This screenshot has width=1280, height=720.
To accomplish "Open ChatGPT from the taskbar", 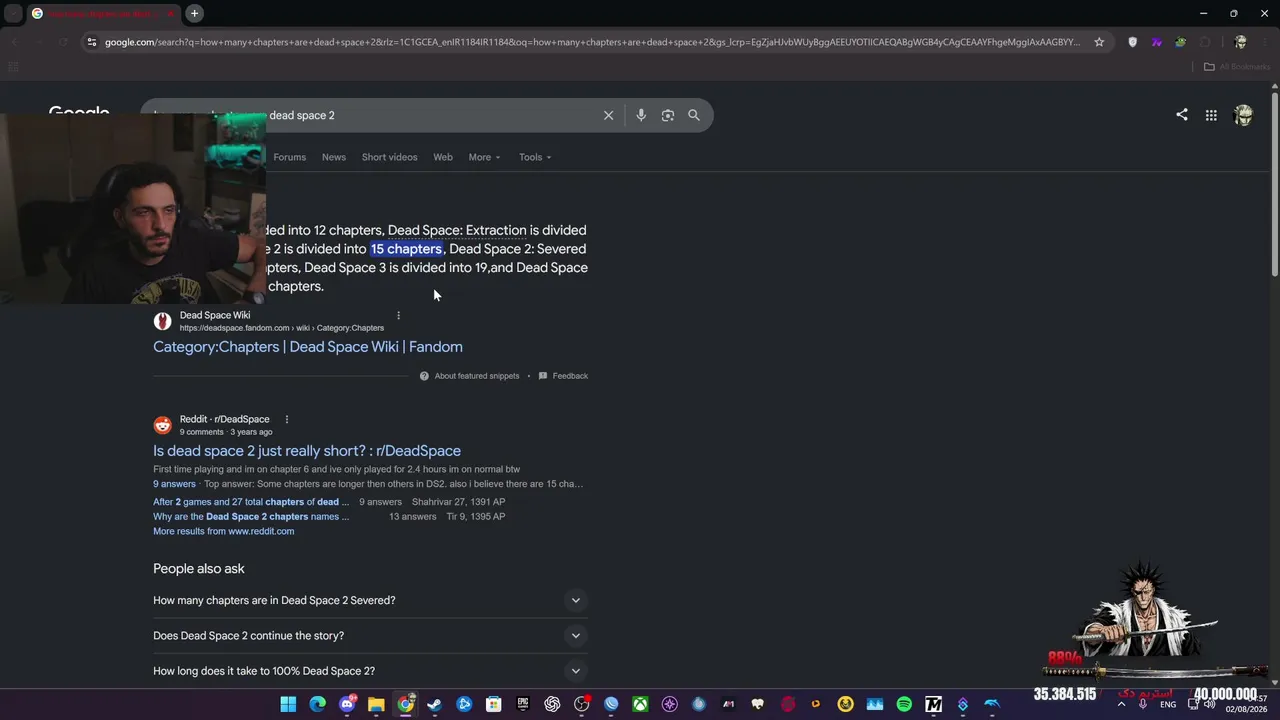I will coord(552,704).
